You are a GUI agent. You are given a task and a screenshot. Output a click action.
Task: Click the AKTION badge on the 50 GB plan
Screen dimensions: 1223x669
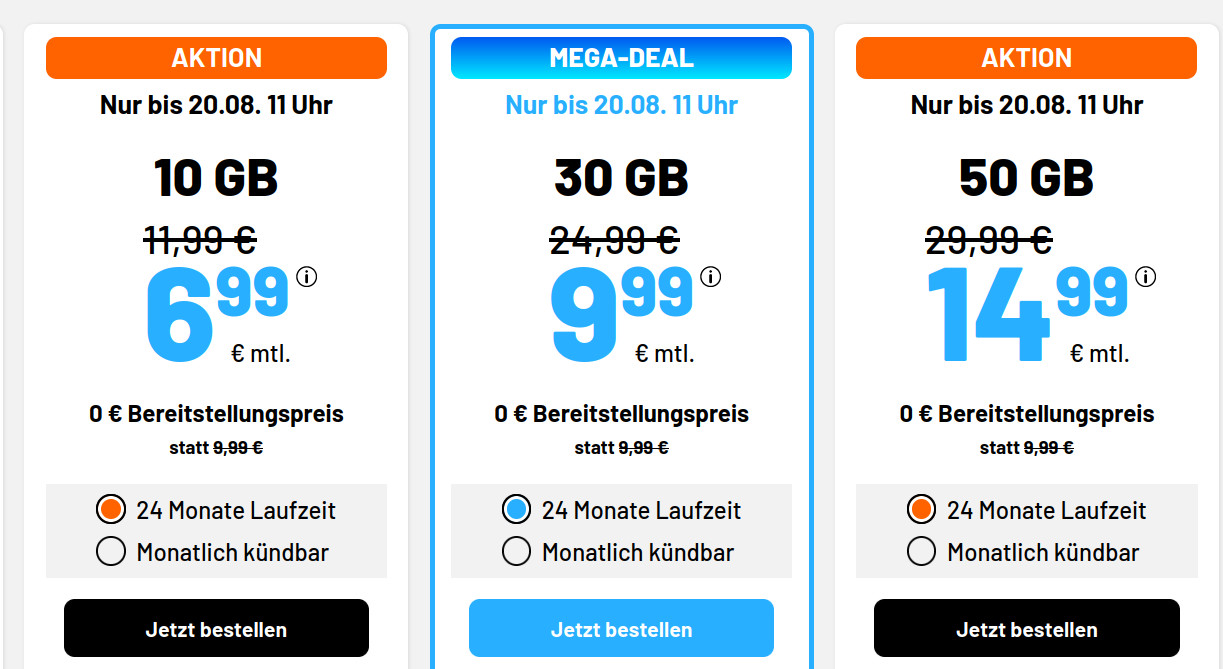coord(1026,57)
